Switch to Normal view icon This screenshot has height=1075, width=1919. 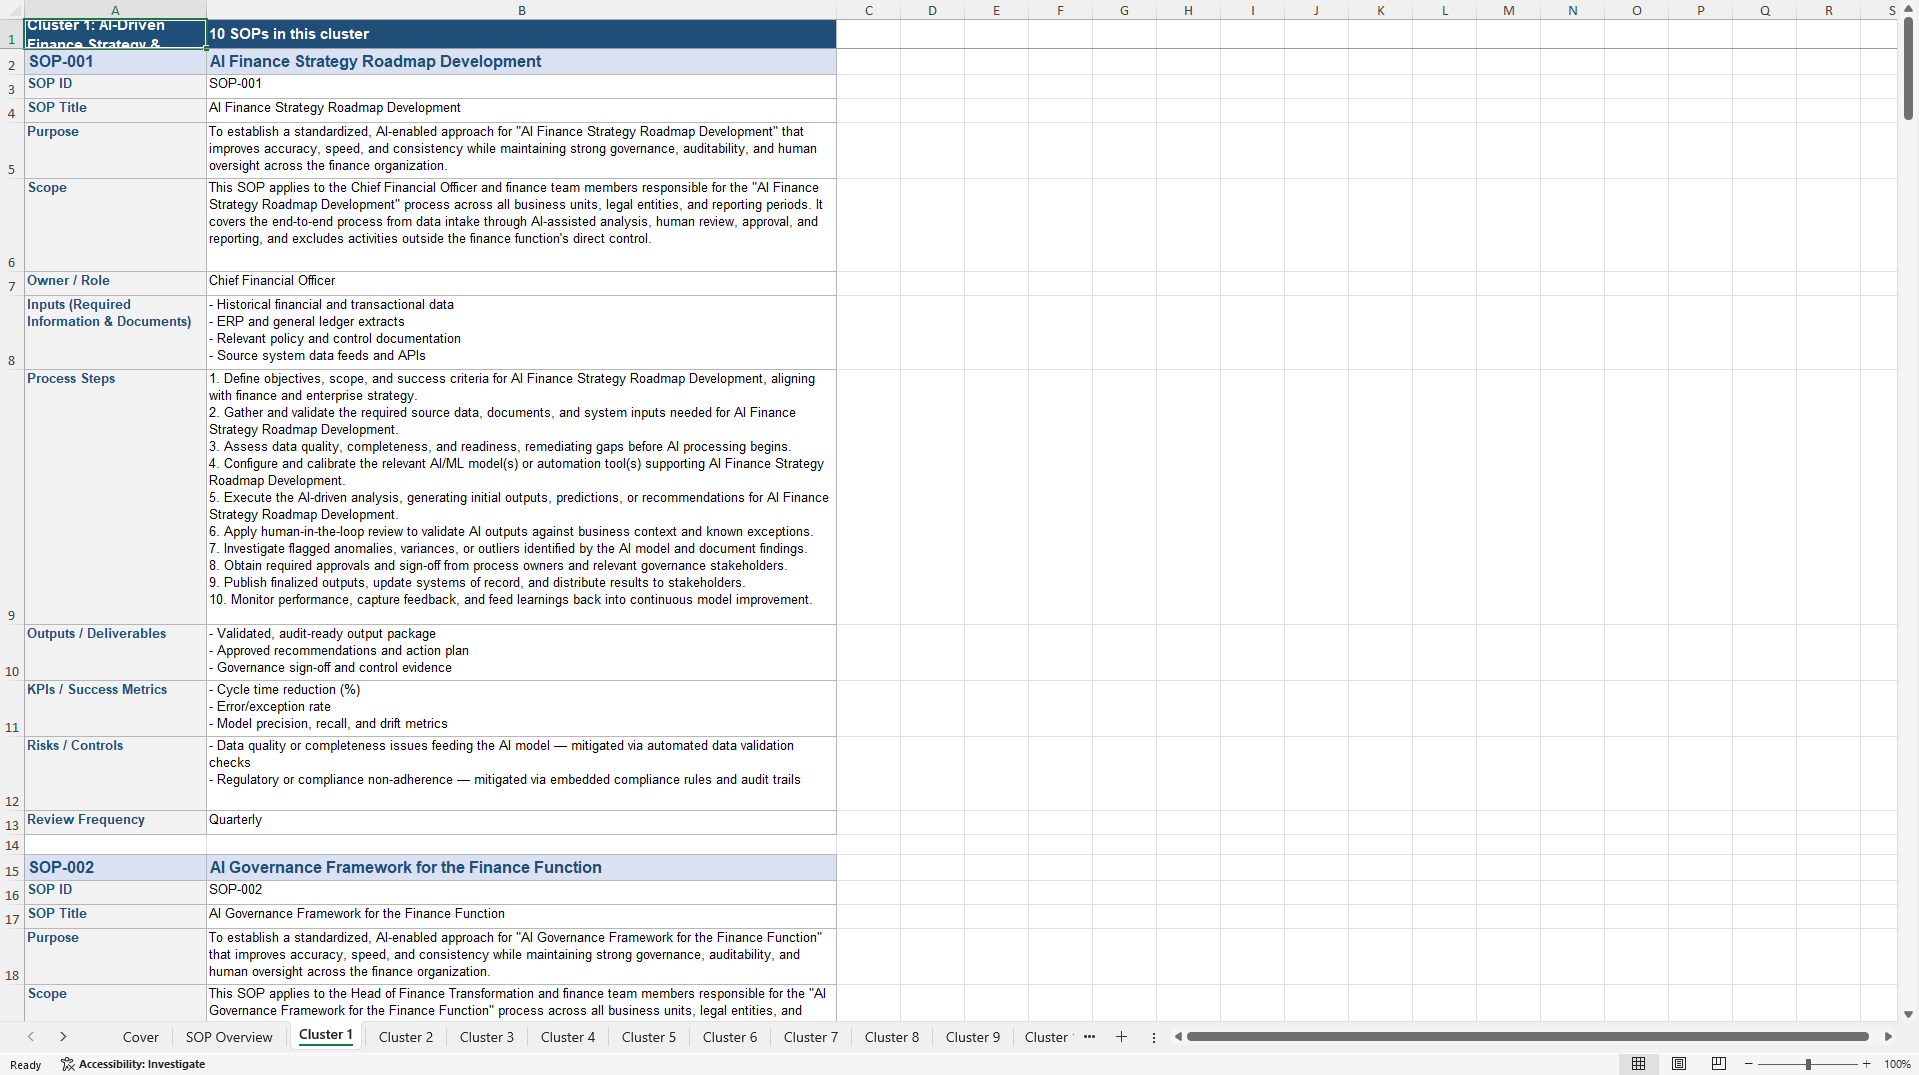tap(1638, 1064)
